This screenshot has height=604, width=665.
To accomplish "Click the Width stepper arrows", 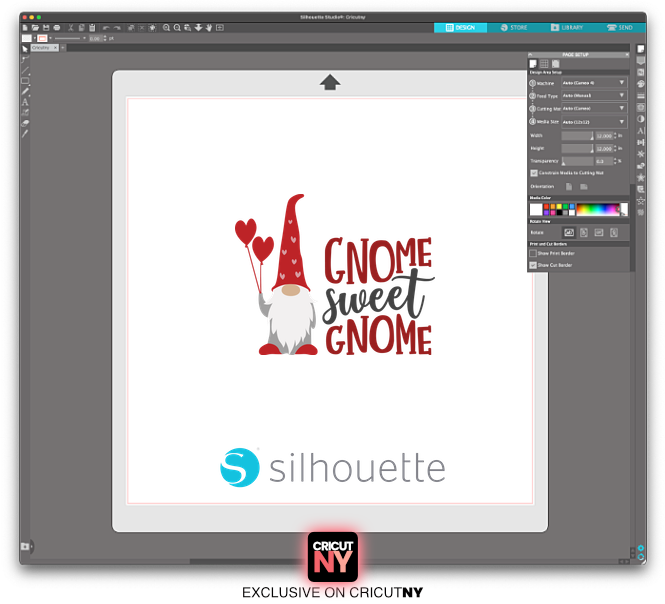I will 615,136.
